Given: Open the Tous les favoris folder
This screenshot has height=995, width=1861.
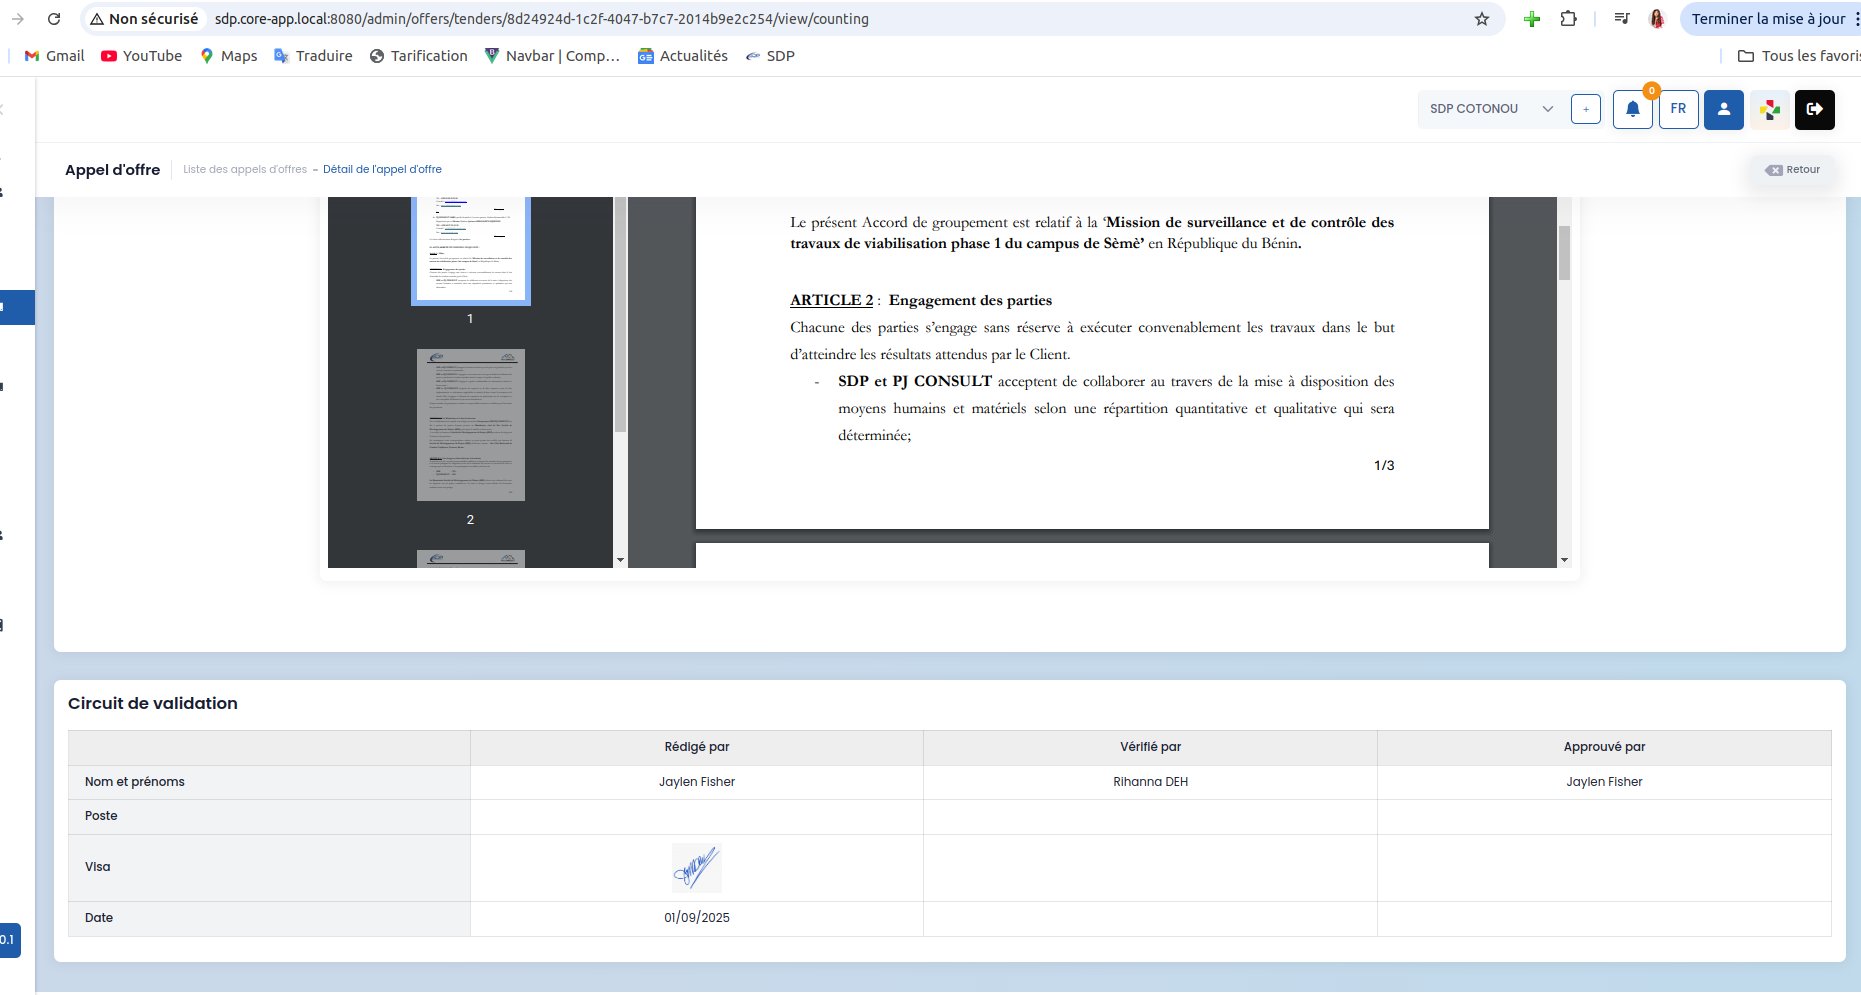Looking at the screenshot, I should (1799, 56).
